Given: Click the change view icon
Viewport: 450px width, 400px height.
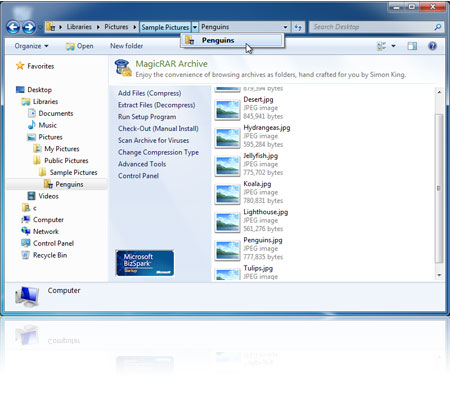Looking at the screenshot, I should pos(381,46).
